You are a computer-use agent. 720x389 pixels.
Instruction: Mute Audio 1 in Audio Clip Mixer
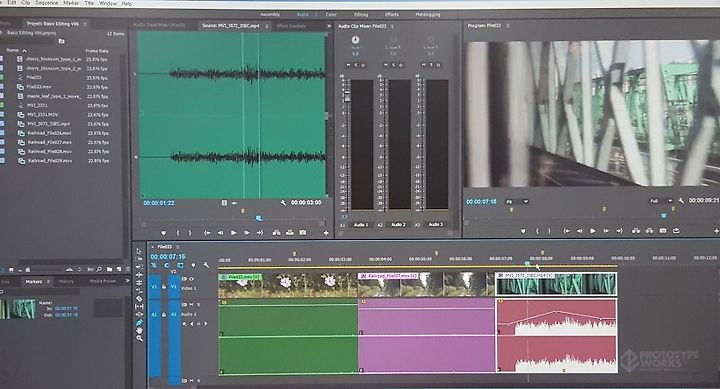click(348, 65)
